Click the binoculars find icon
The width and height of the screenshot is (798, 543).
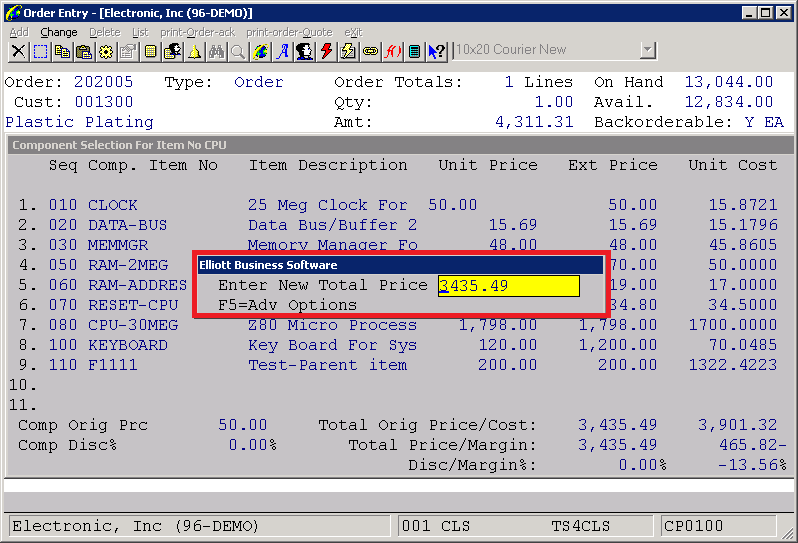[216, 51]
